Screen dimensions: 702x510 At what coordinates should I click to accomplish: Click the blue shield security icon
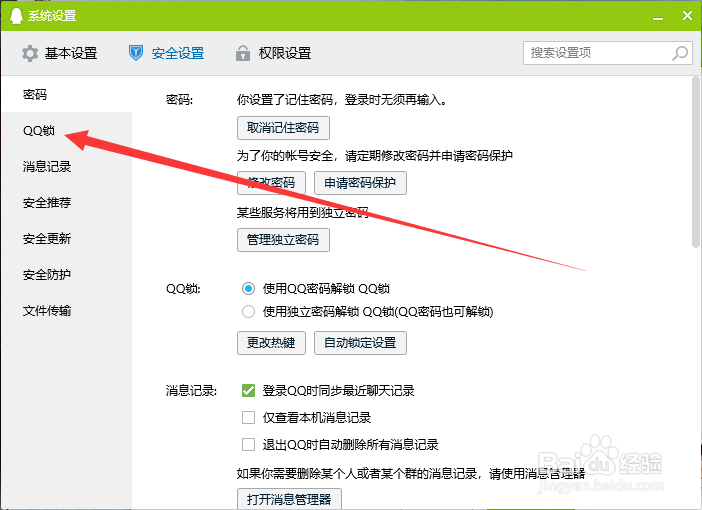pyautogui.click(x=136, y=53)
